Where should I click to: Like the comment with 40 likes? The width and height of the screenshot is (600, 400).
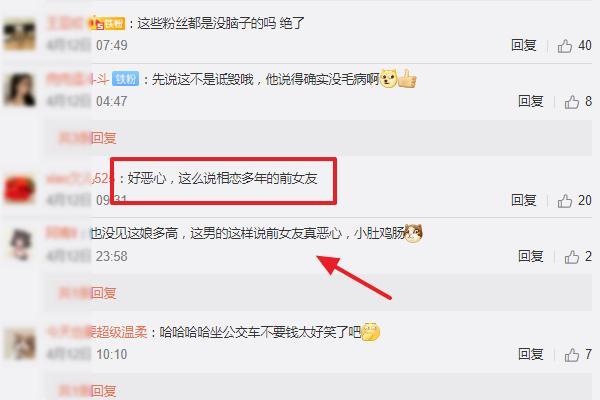tap(564, 46)
